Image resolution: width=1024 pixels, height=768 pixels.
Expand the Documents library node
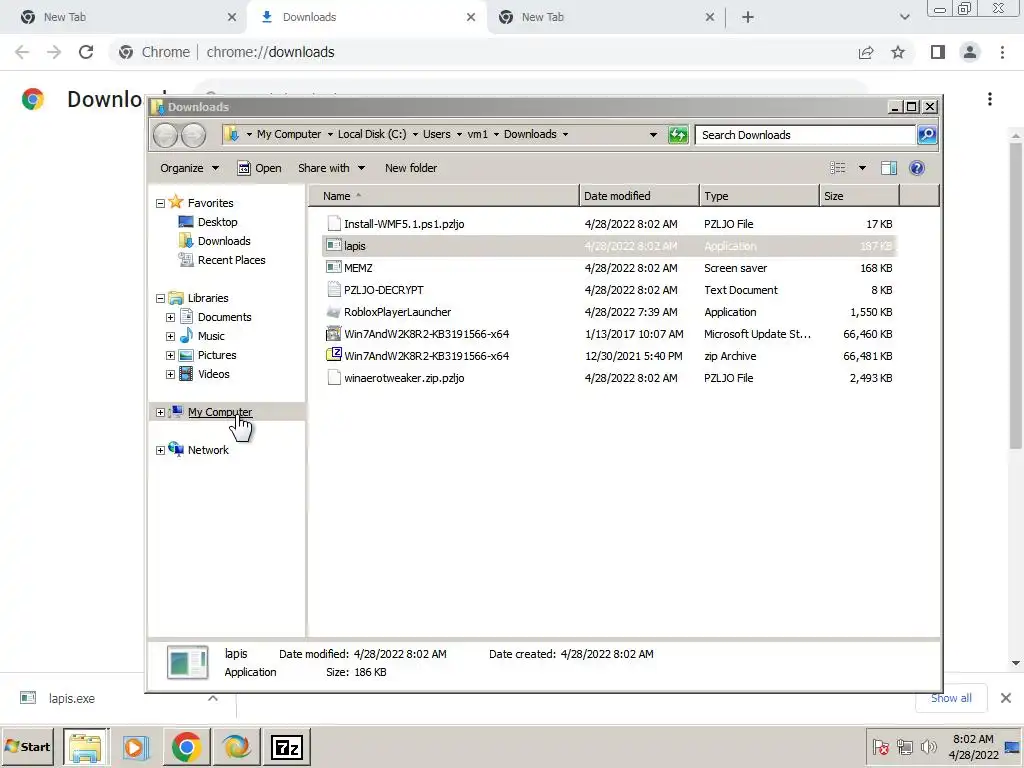point(170,317)
